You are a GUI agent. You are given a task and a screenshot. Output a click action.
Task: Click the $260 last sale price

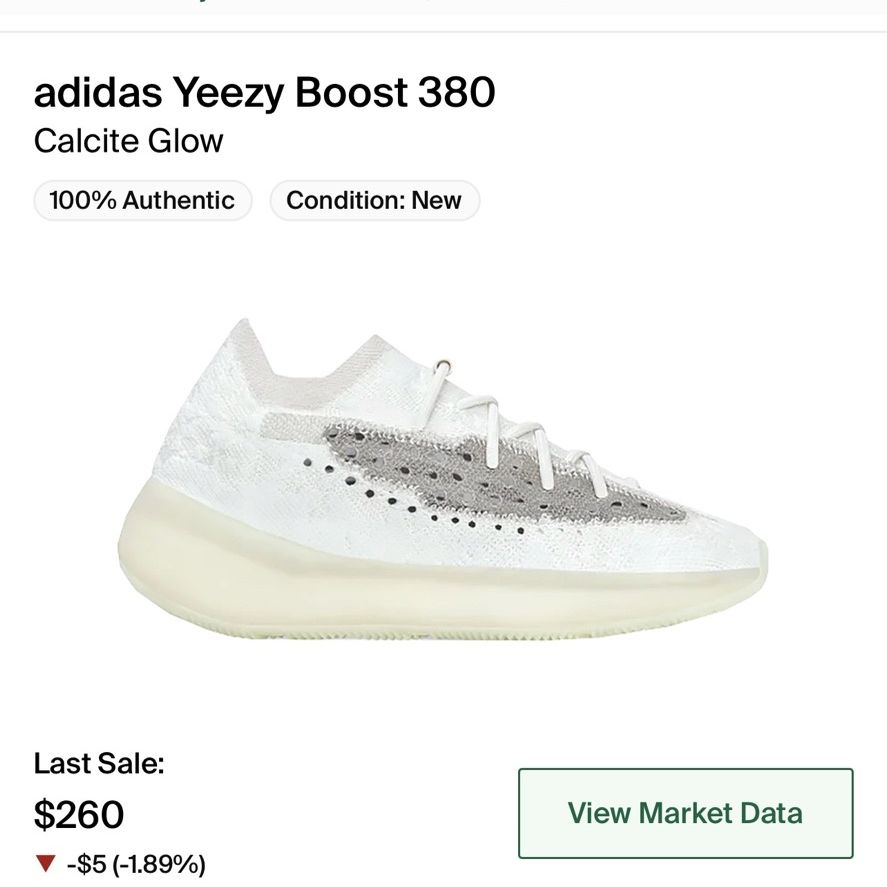point(79,815)
